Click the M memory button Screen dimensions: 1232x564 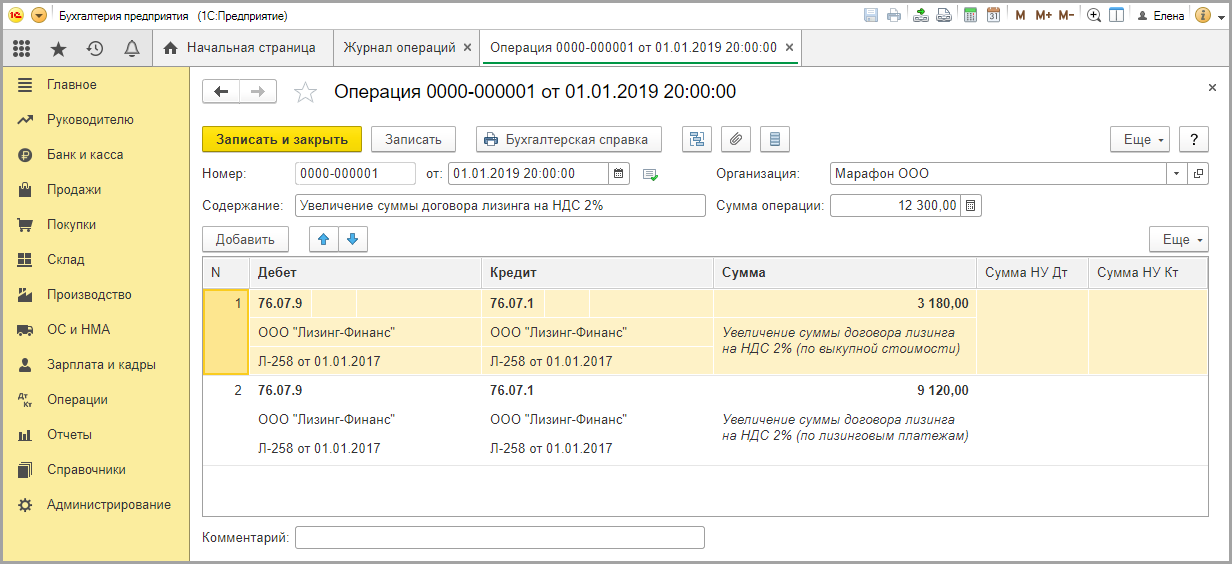click(1020, 15)
